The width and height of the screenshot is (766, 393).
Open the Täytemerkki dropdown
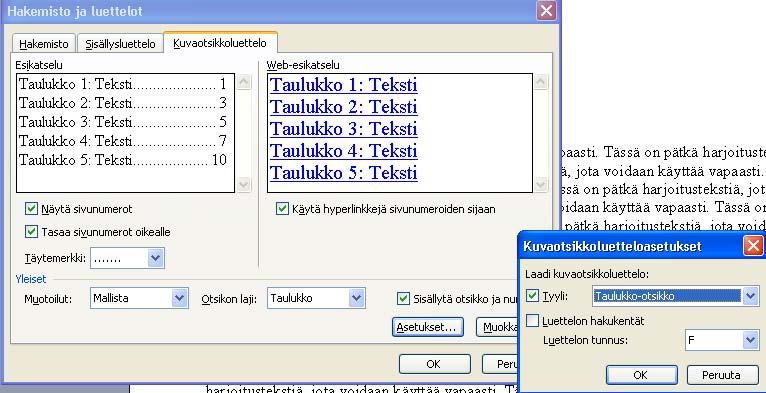tap(155, 258)
